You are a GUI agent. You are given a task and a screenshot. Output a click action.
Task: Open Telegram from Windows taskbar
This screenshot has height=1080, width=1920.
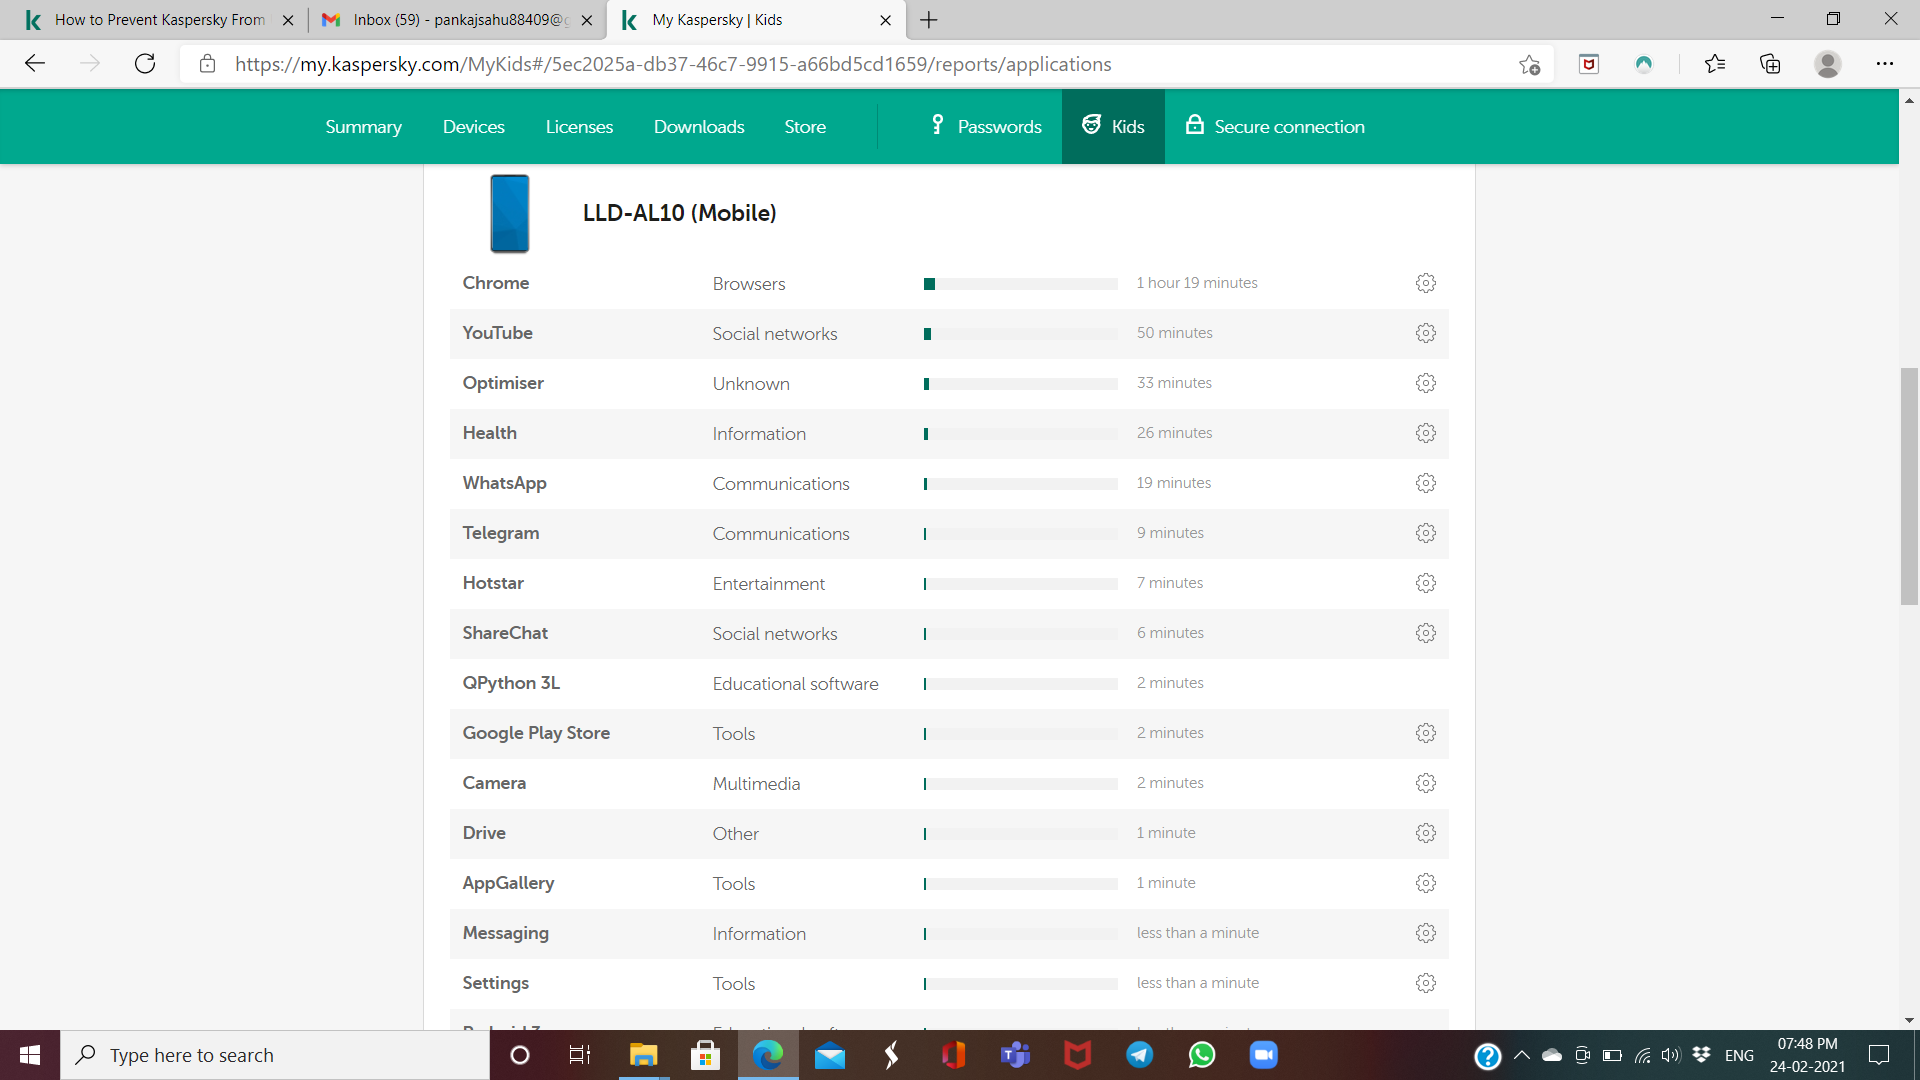coord(1140,1055)
